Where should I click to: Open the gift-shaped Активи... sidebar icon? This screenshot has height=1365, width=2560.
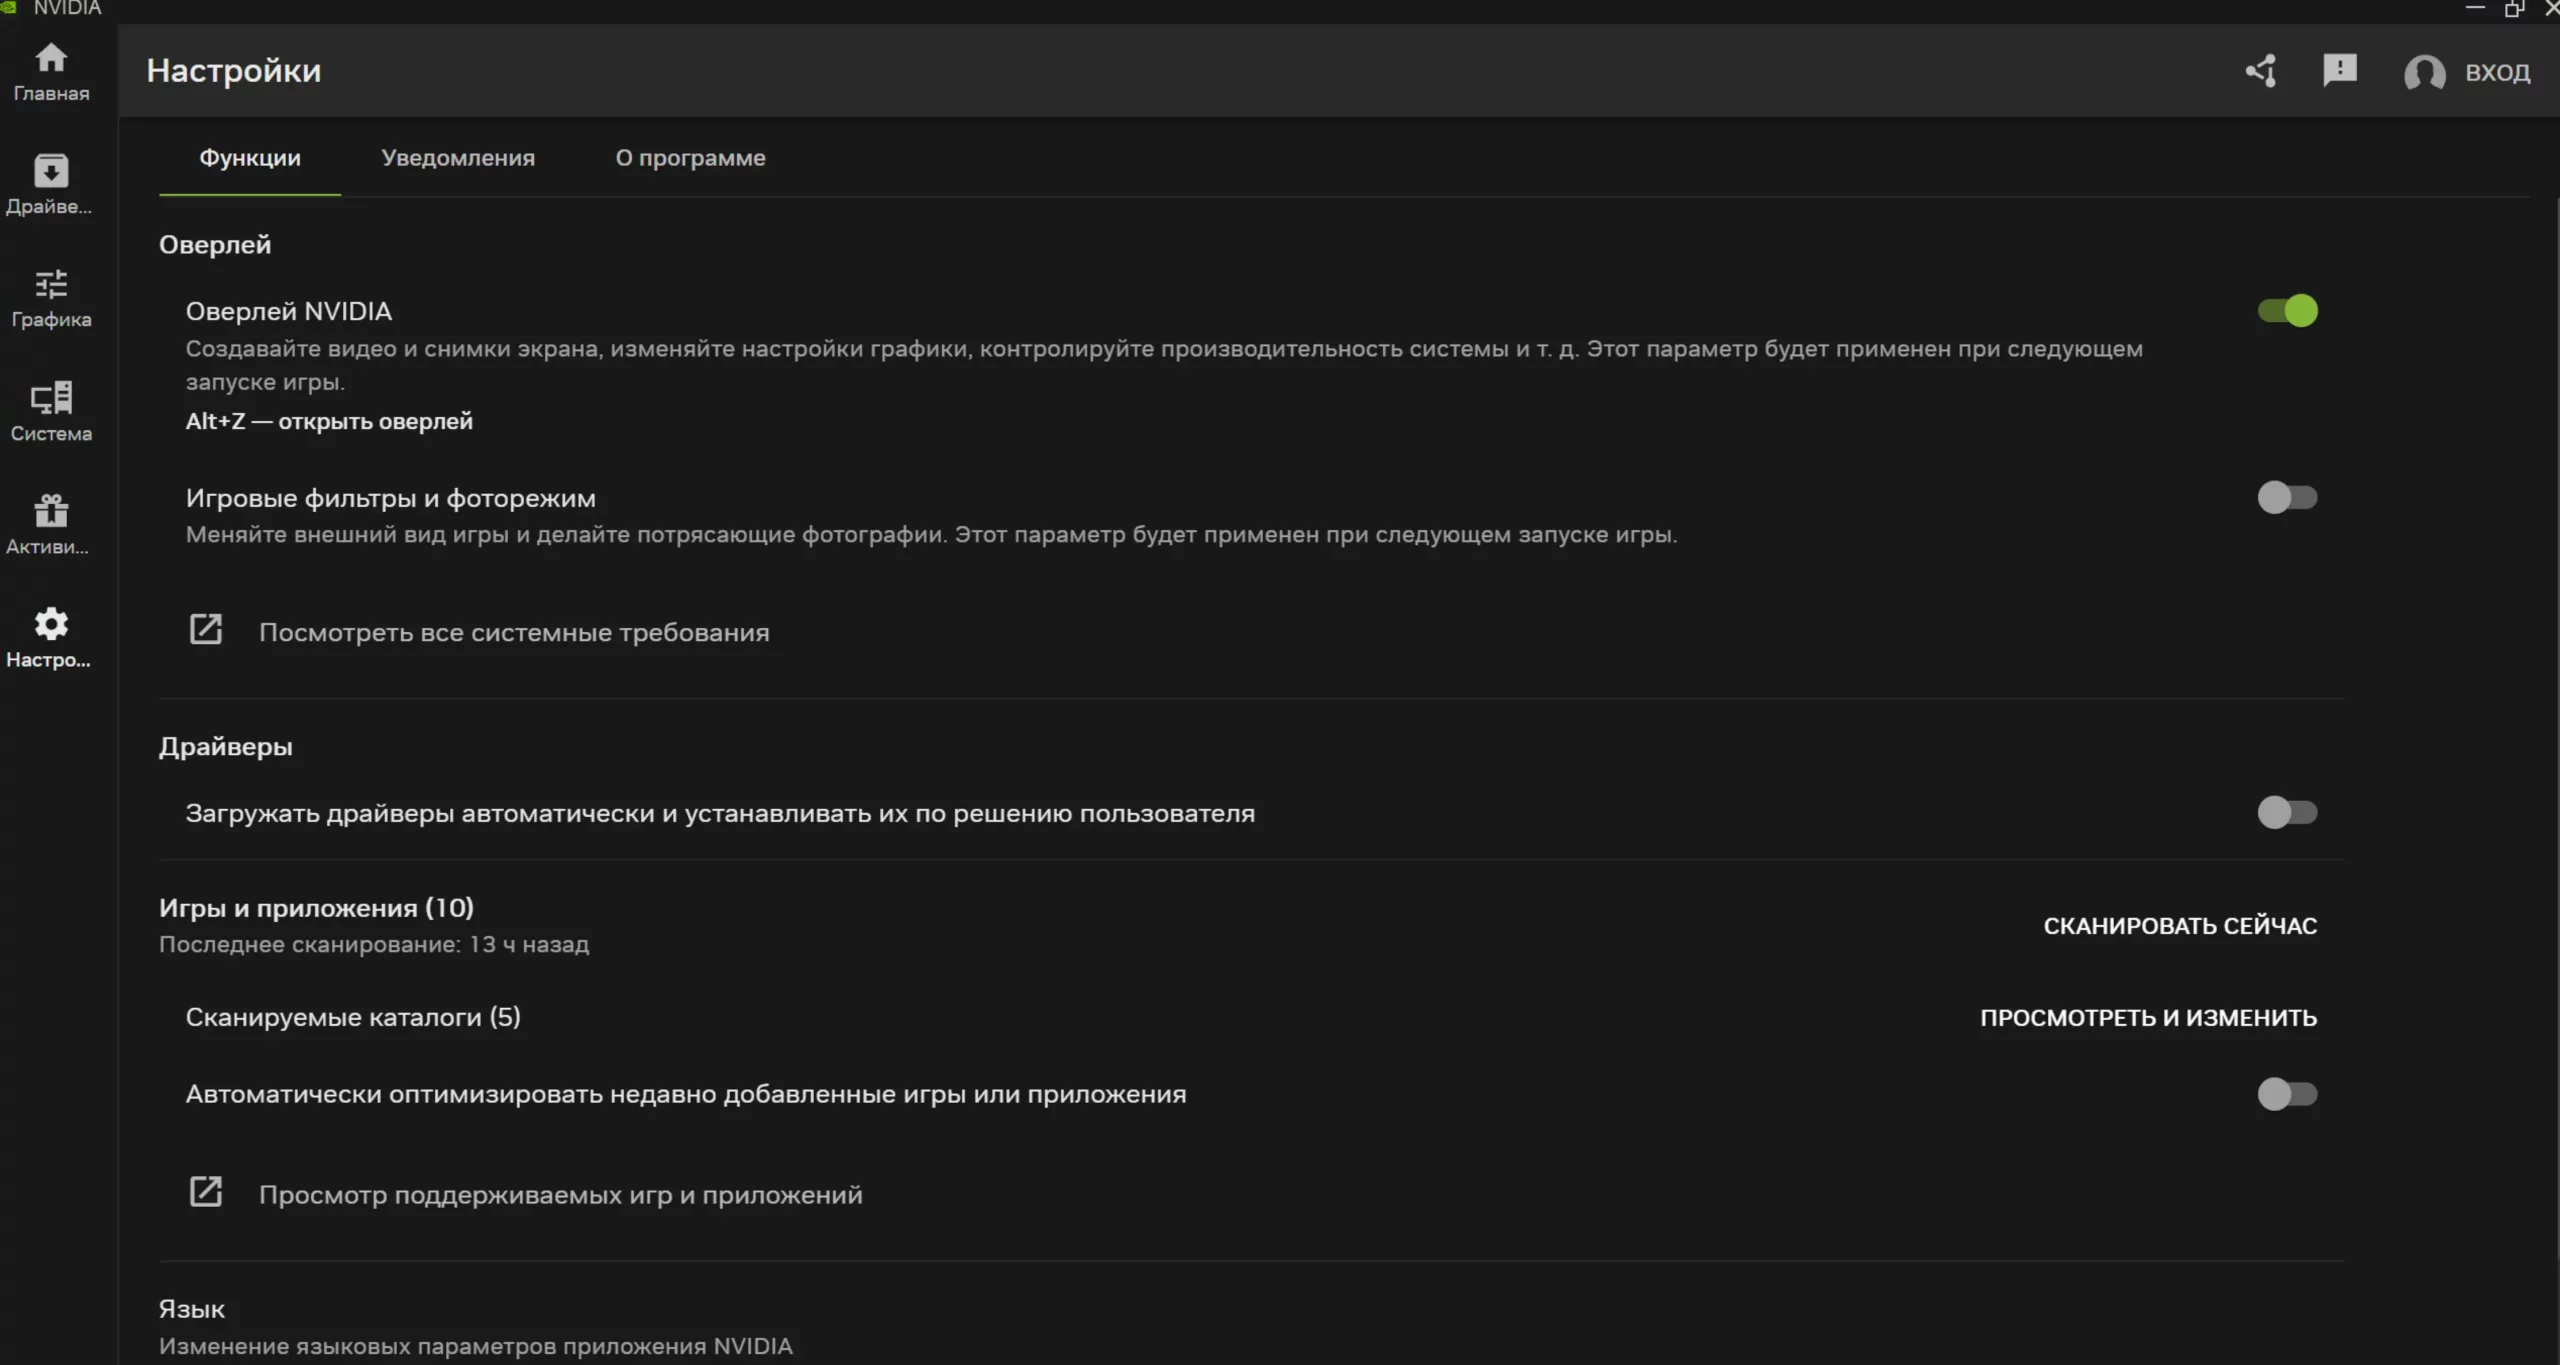(x=51, y=513)
